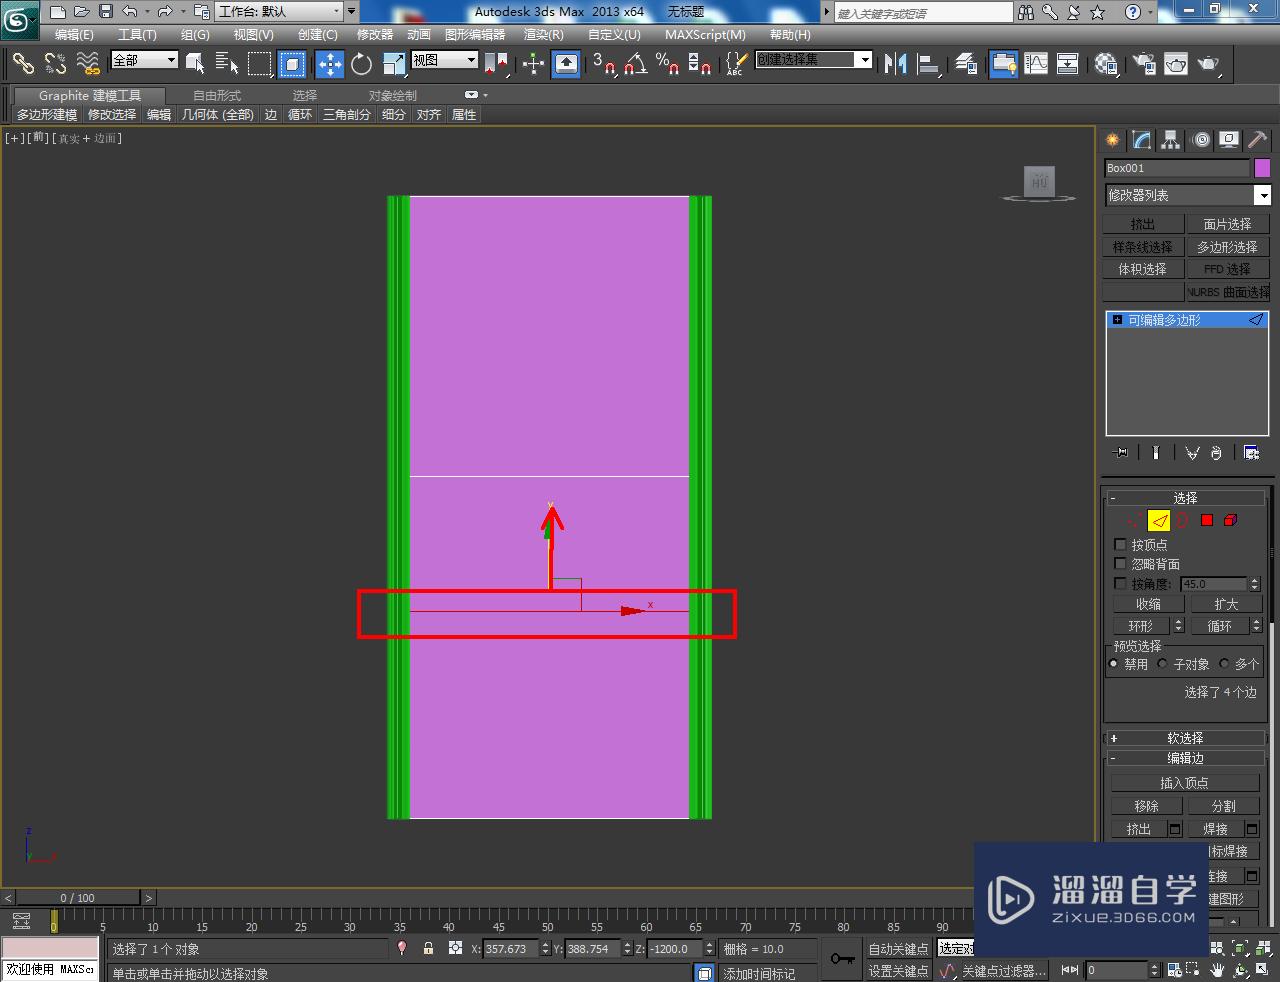Click the Align tool icon

click(928, 64)
